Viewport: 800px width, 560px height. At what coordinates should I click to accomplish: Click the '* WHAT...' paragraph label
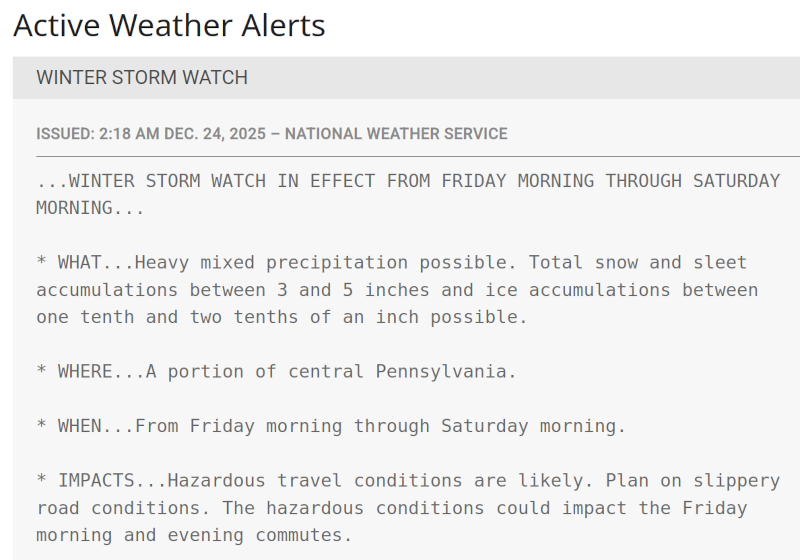tap(84, 263)
